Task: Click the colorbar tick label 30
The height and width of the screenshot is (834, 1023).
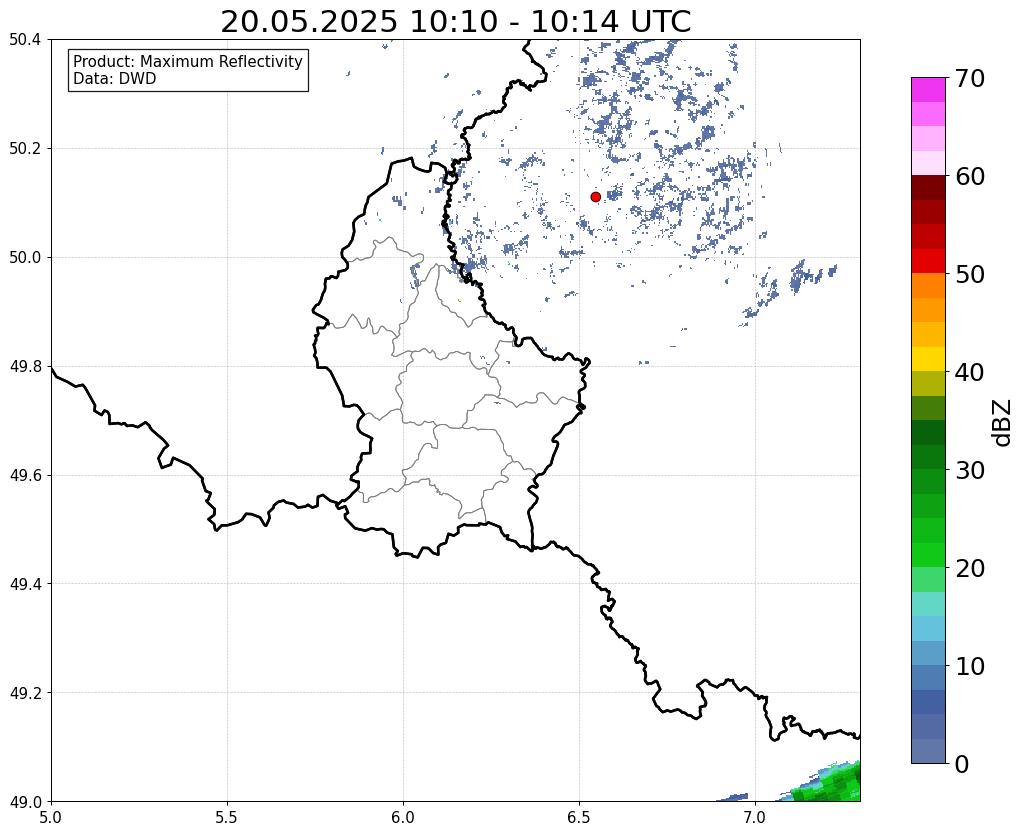Action: tap(970, 470)
